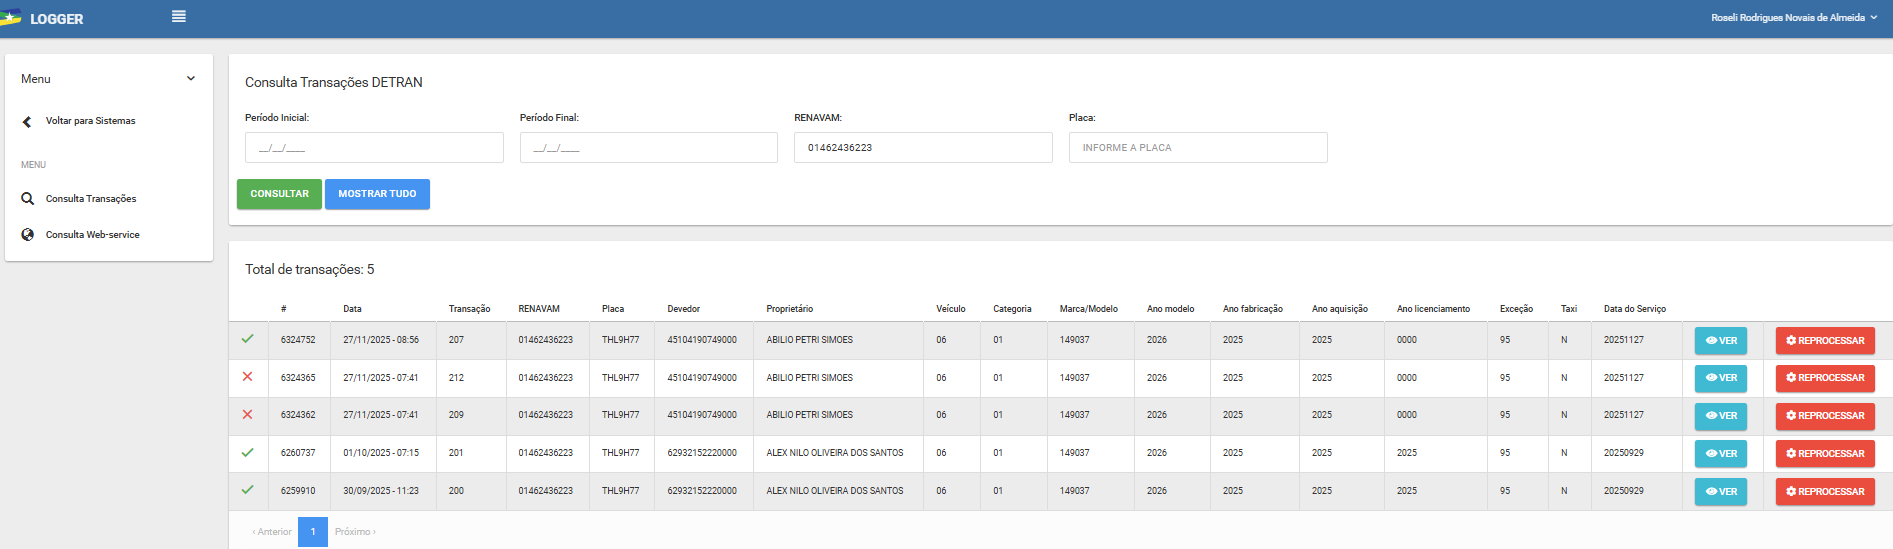Click the back arrow beside Voltar para Sistemas
Viewport: 1893px width, 549px height.
[x=27, y=122]
